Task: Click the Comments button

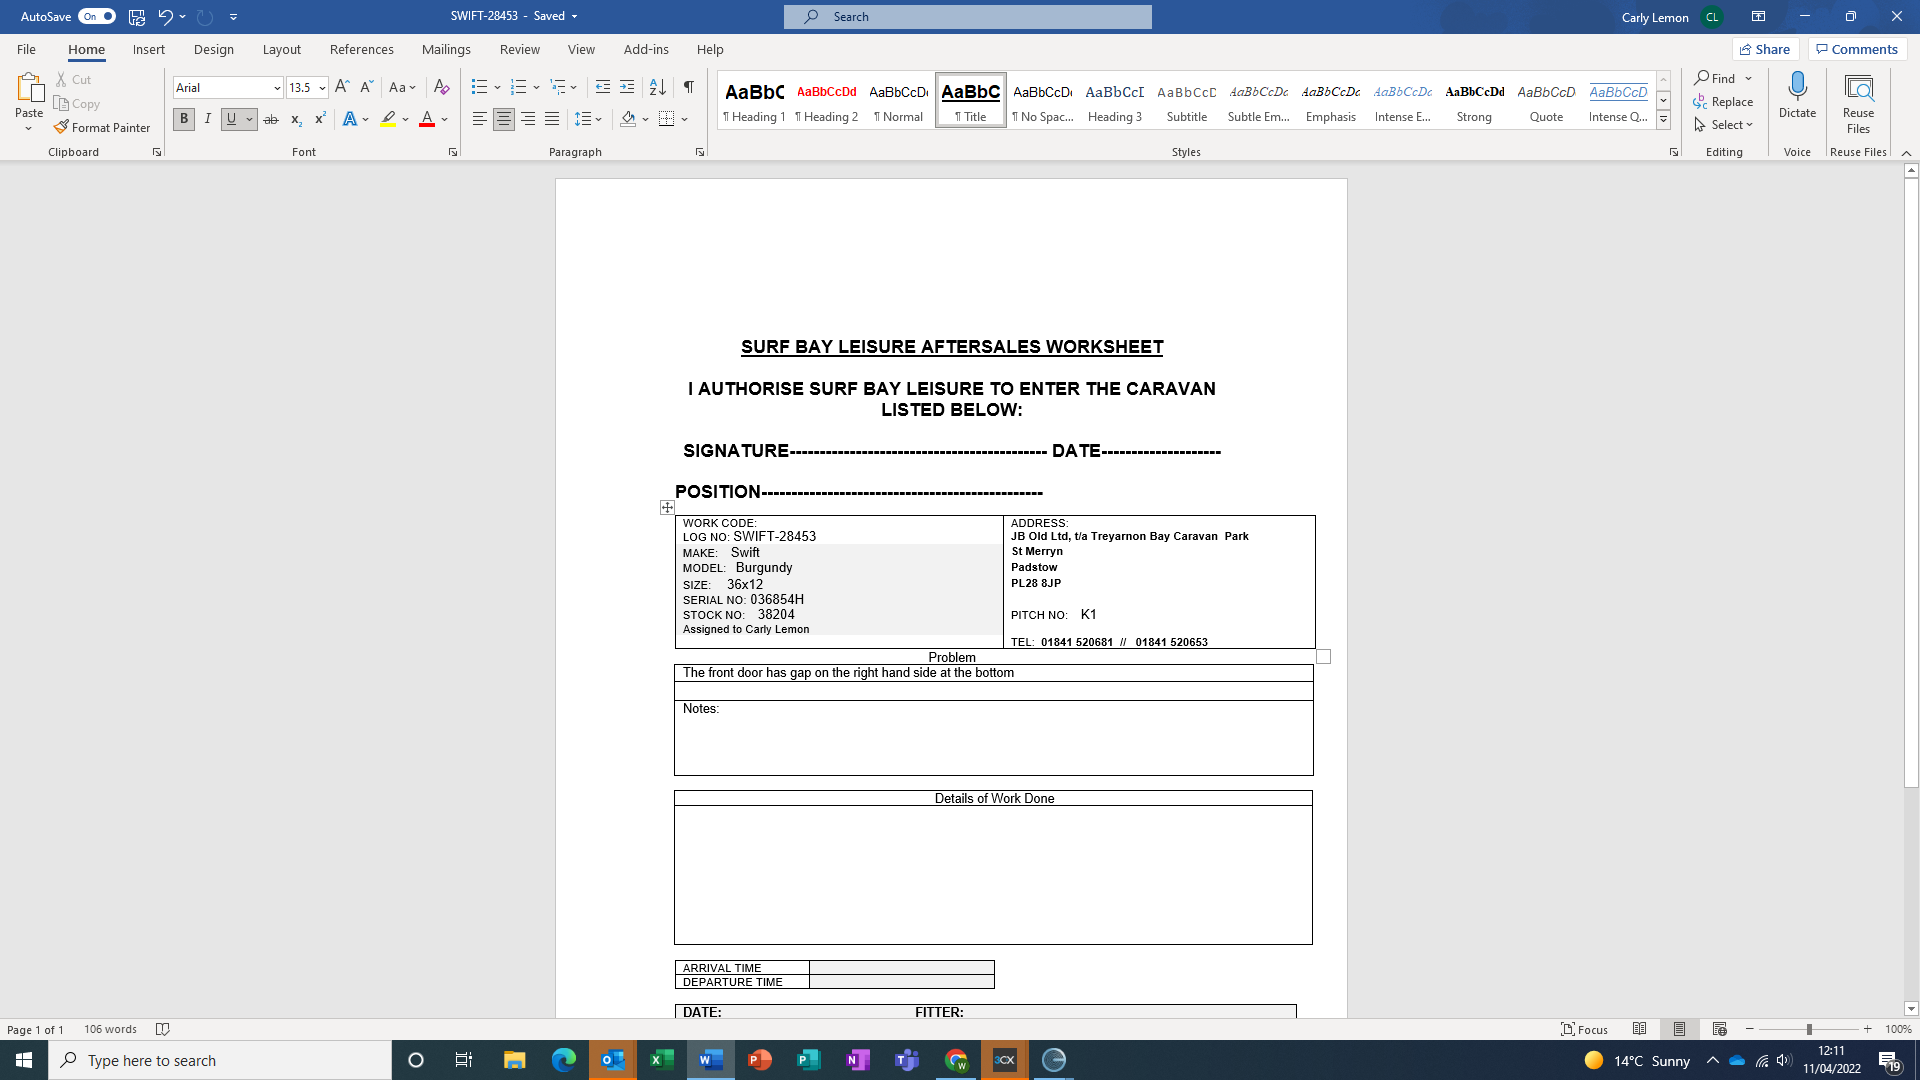Action: click(x=1857, y=49)
